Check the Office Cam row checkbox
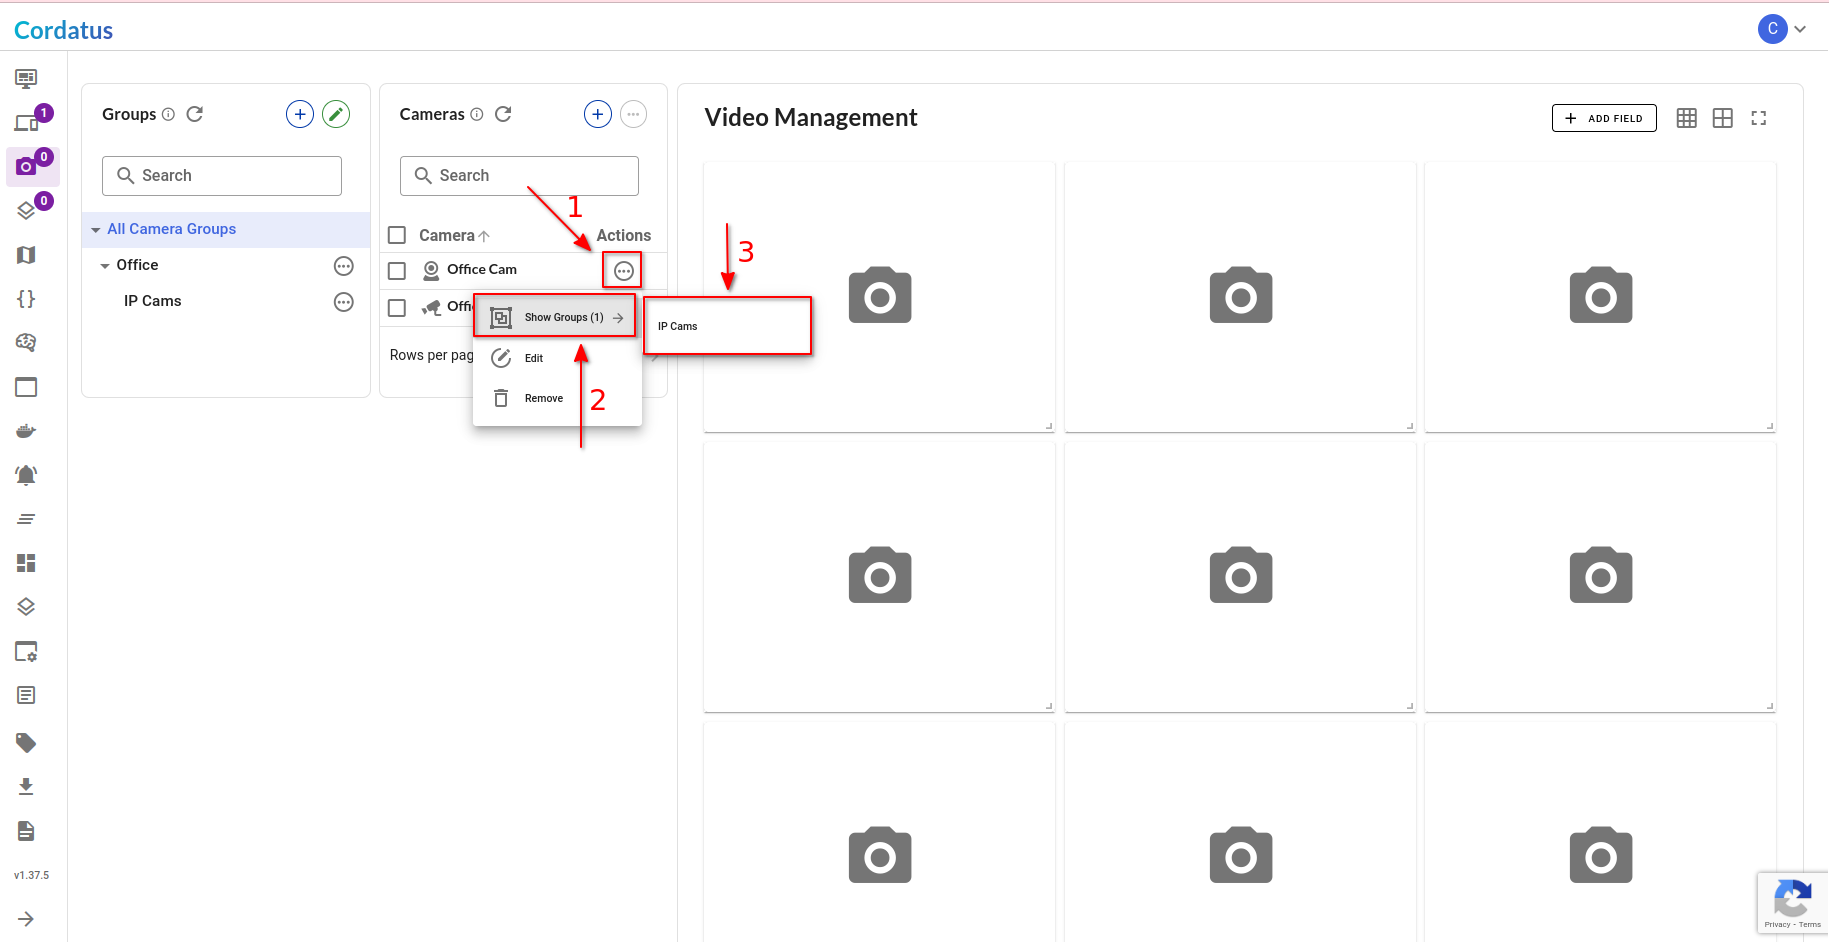Screen dimensions: 1829x942 coord(397,270)
